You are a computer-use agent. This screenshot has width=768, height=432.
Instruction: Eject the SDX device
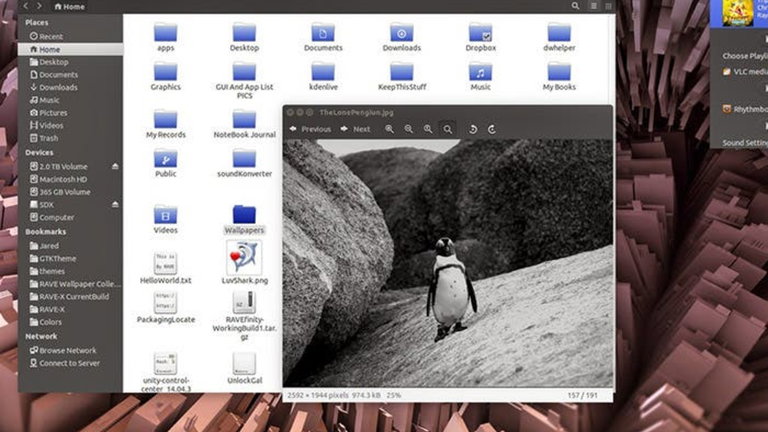(115, 204)
